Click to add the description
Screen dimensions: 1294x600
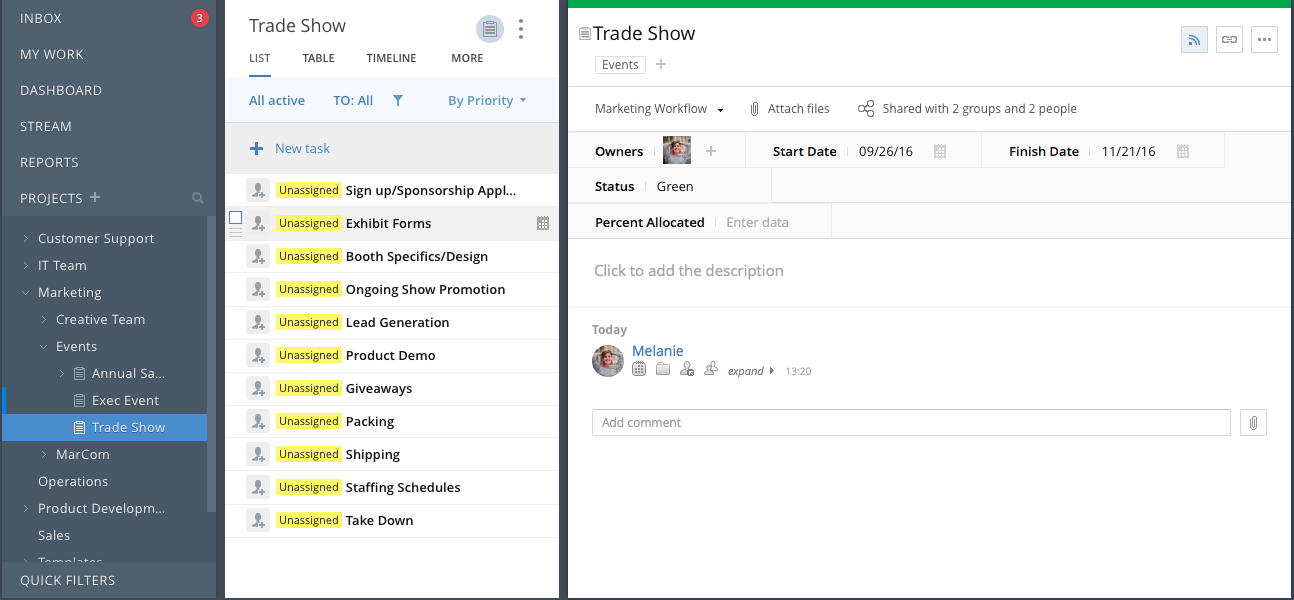click(x=689, y=270)
